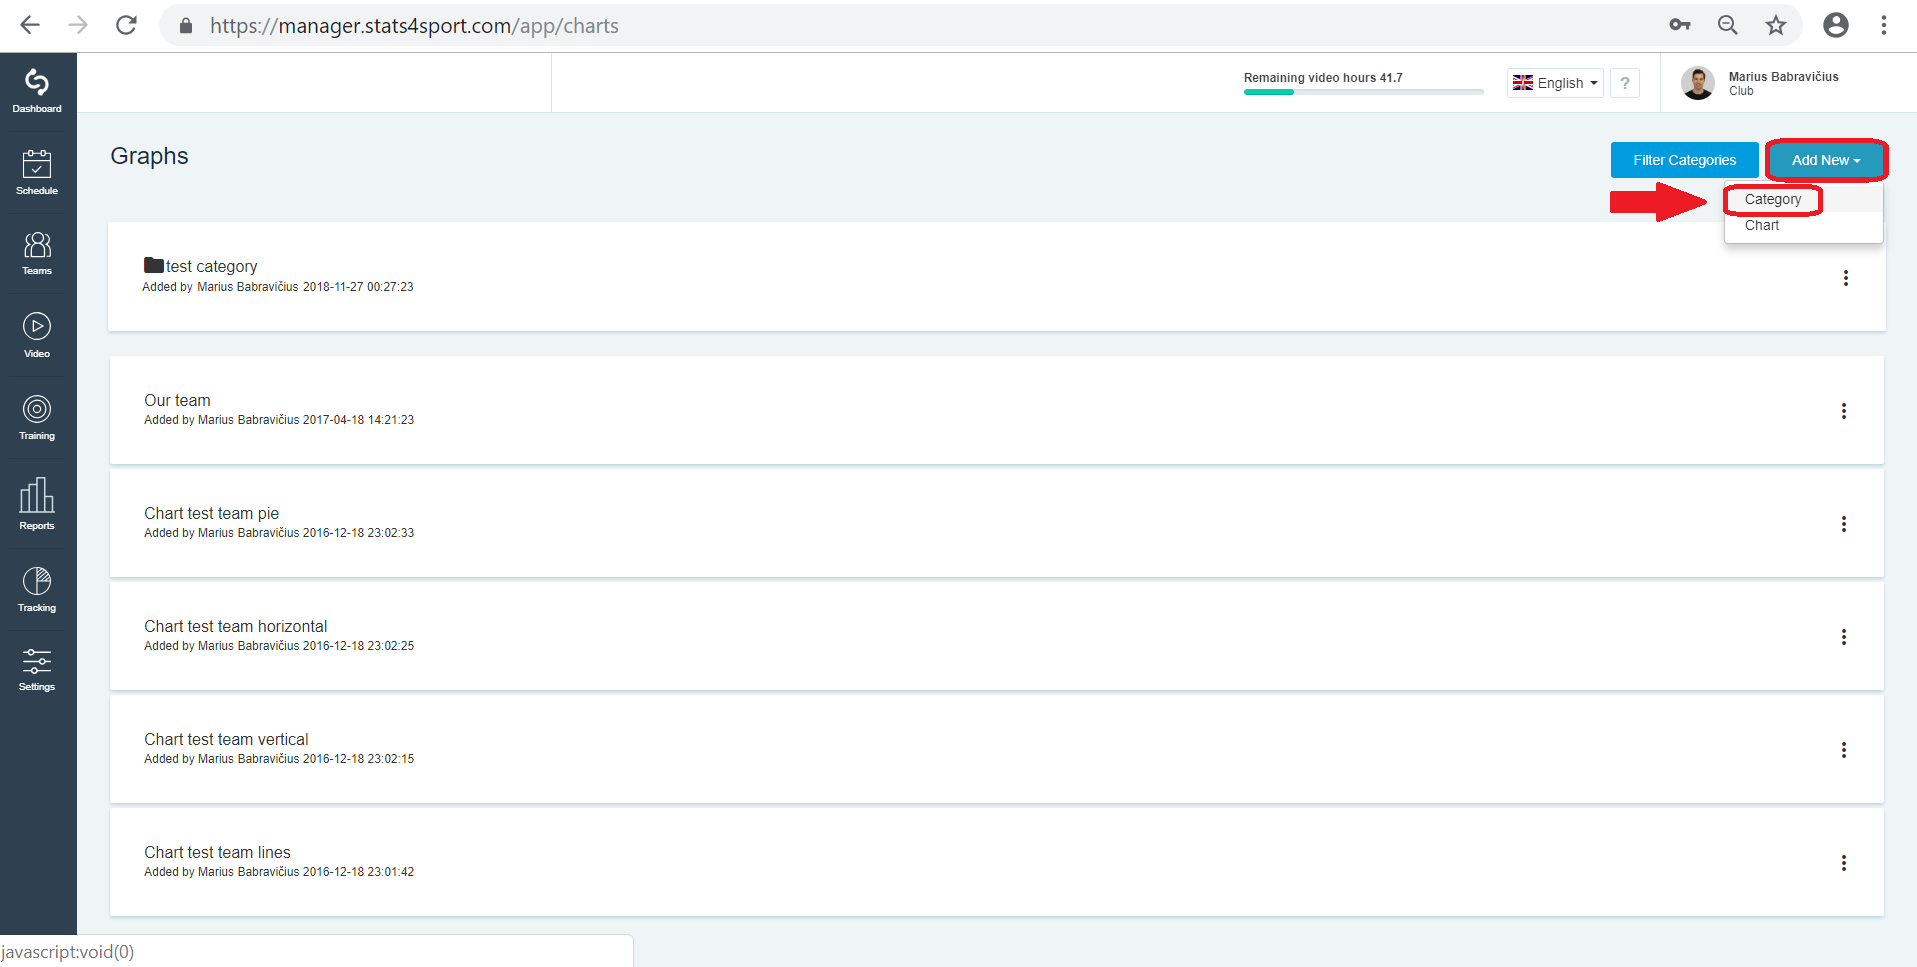Open saved passwords key icon

pos(1679,25)
